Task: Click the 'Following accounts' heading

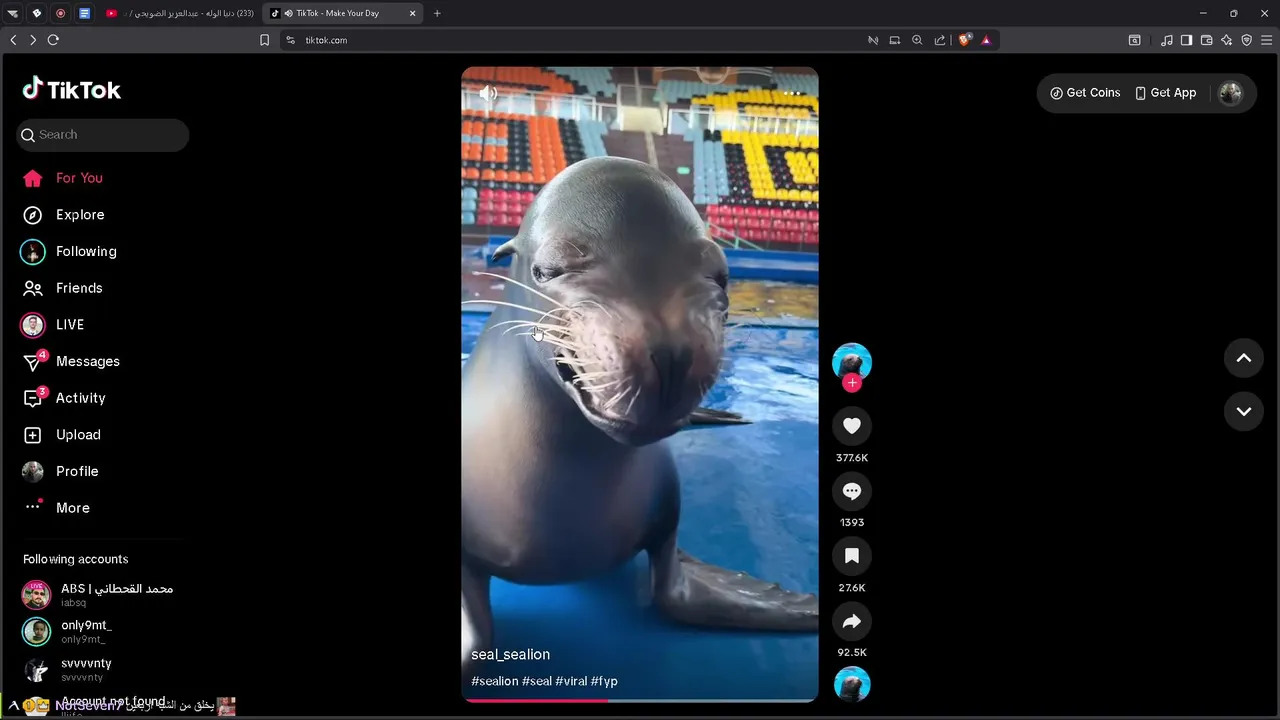Action: (76, 559)
